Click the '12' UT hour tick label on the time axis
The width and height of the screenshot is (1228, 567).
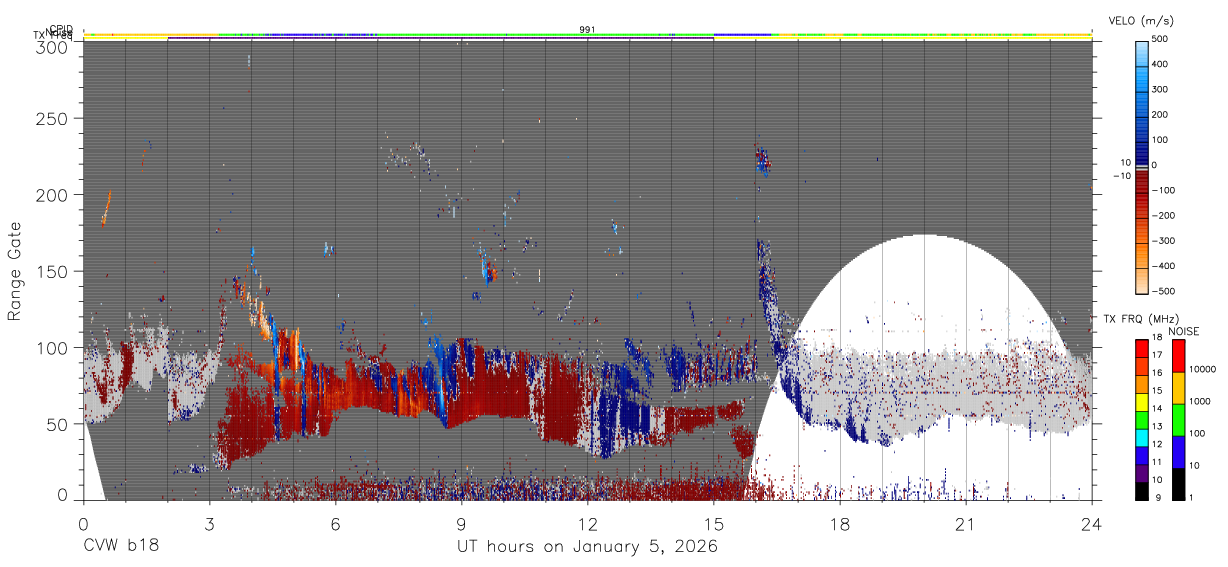(587, 523)
